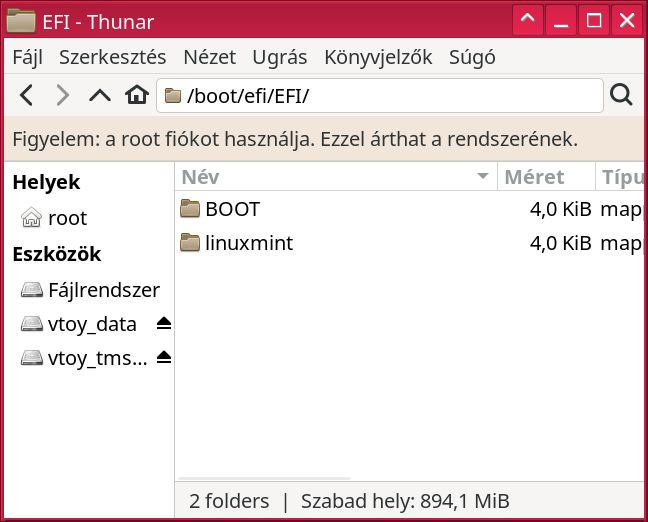Open the search magnifier icon

click(621, 95)
